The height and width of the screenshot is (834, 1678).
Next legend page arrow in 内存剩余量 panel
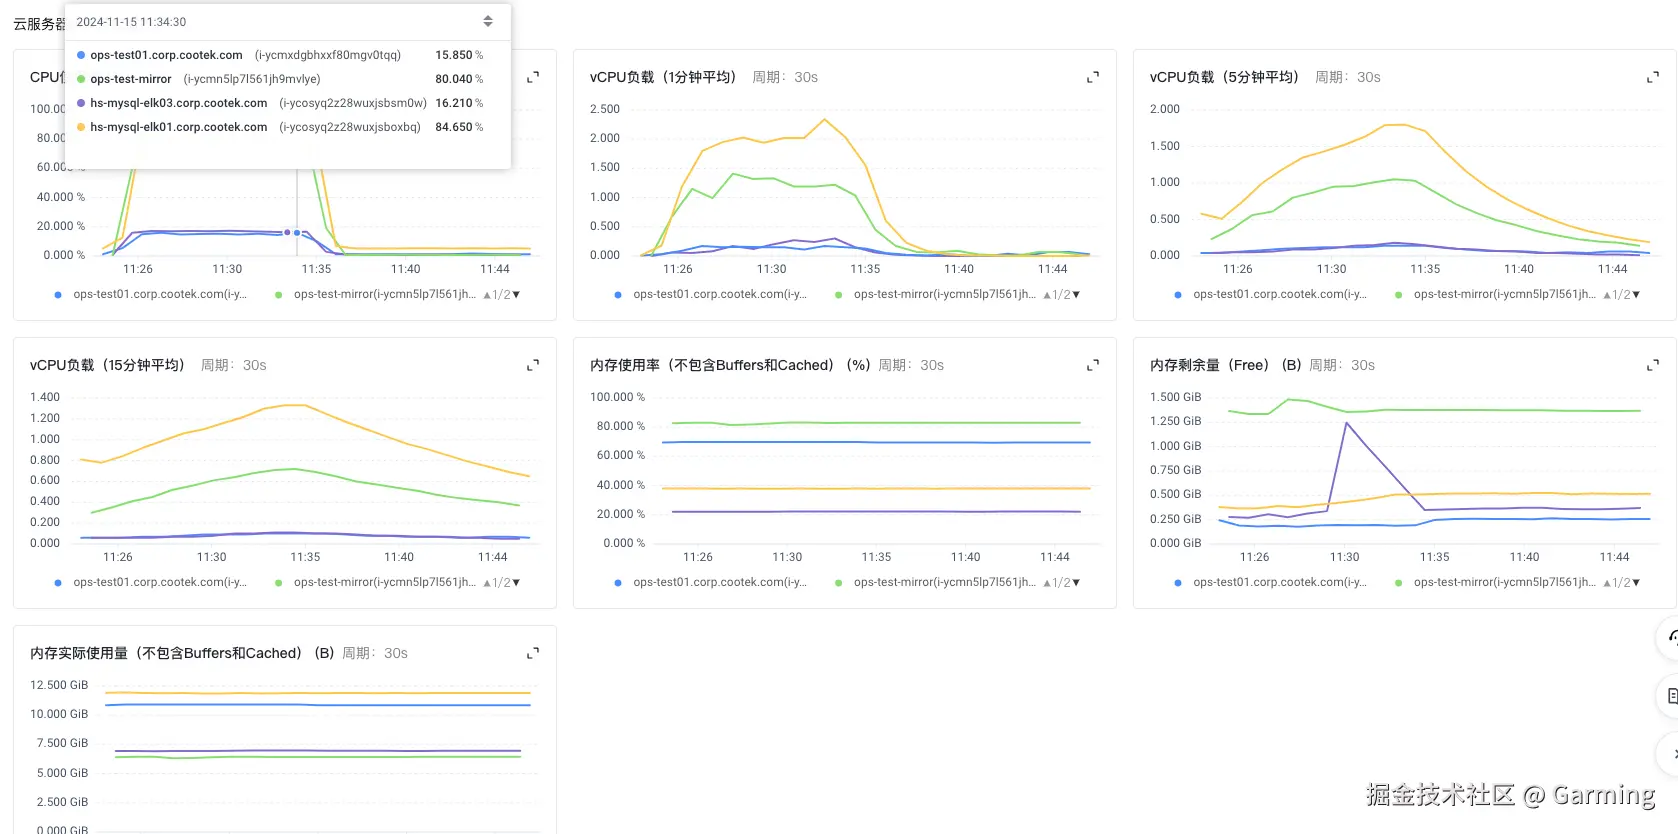[1636, 583]
